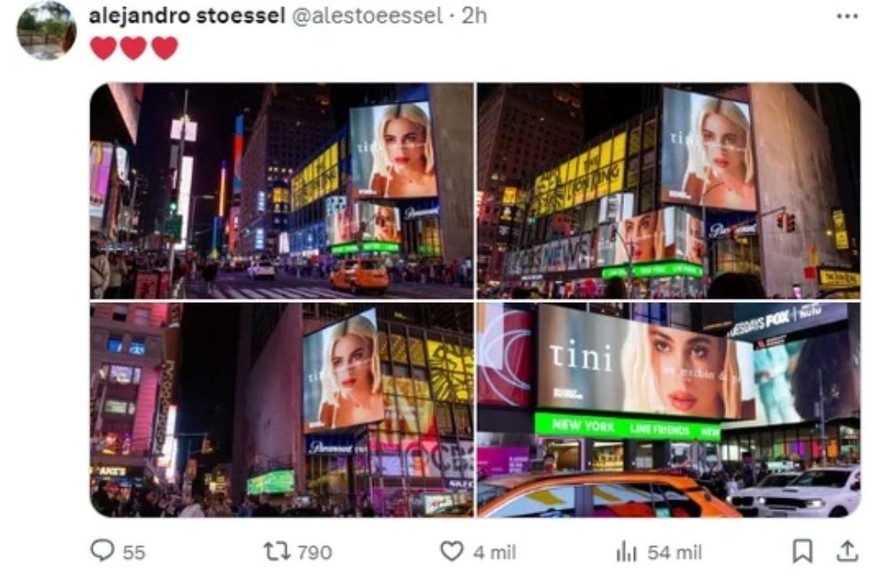Like the post with heart icon
The height and width of the screenshot is (580, 870).
pyautogui.click(x=452, y=551)
